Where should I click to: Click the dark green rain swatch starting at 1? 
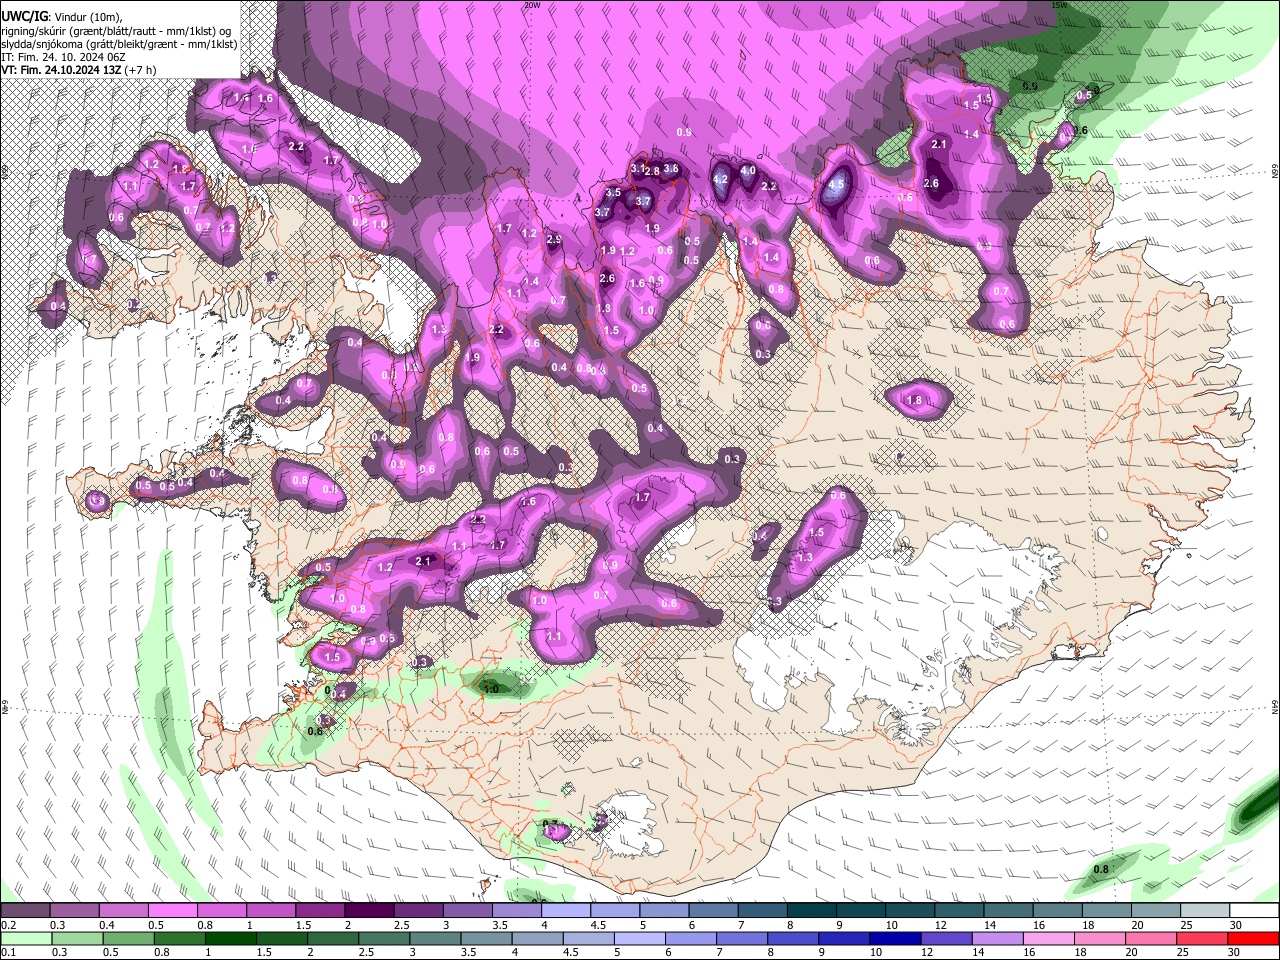(231, 938)
